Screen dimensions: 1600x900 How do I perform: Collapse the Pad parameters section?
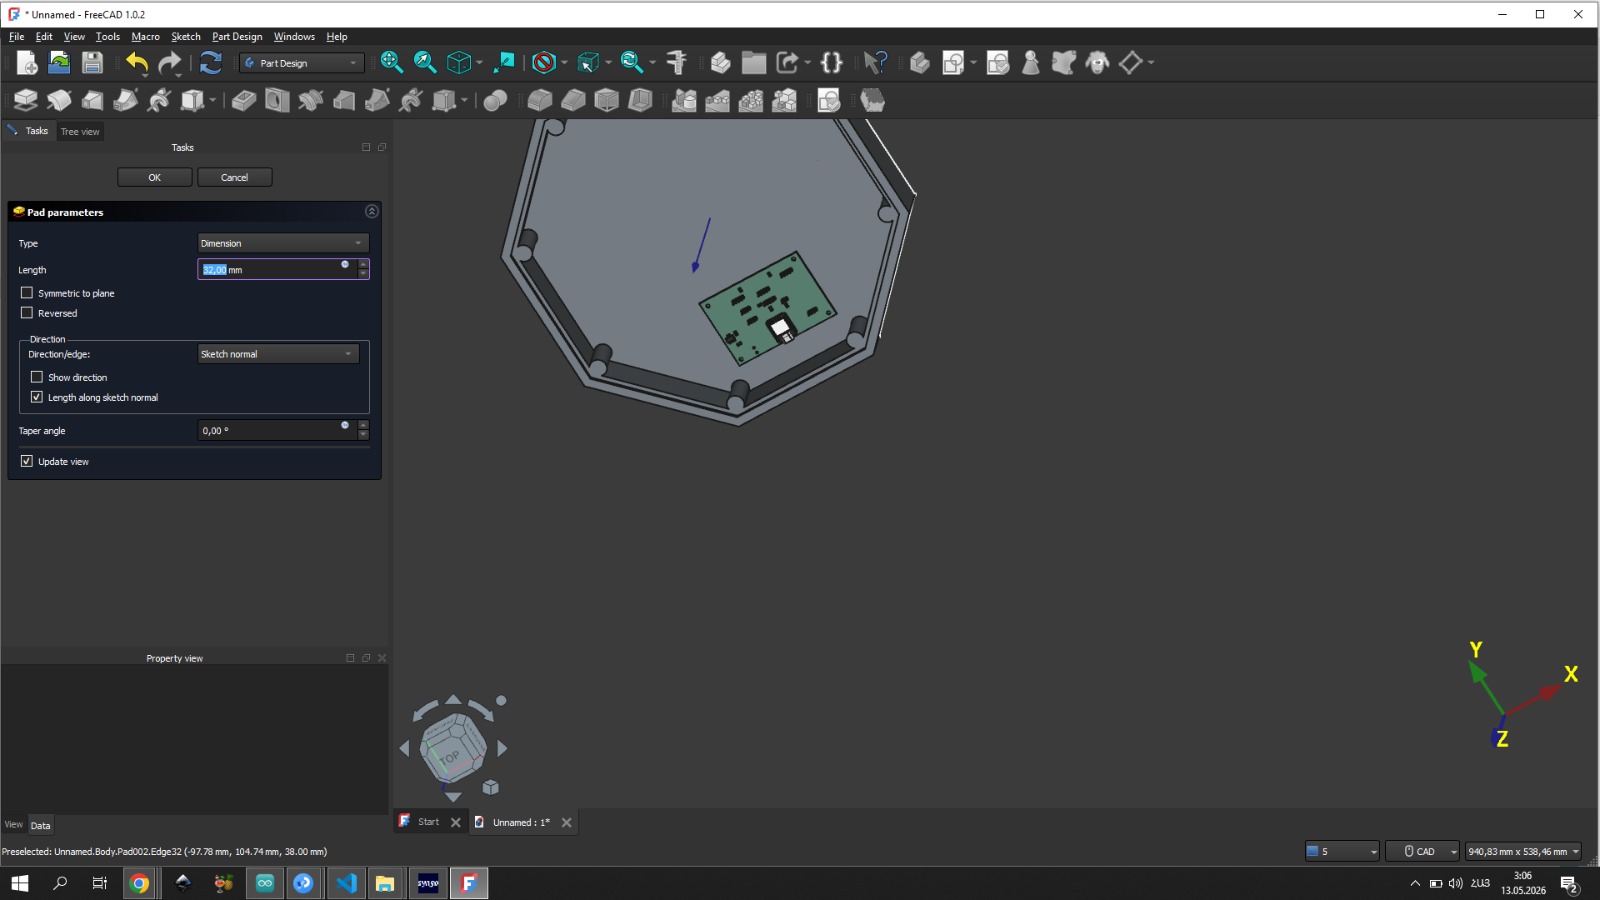coord(372,211)
